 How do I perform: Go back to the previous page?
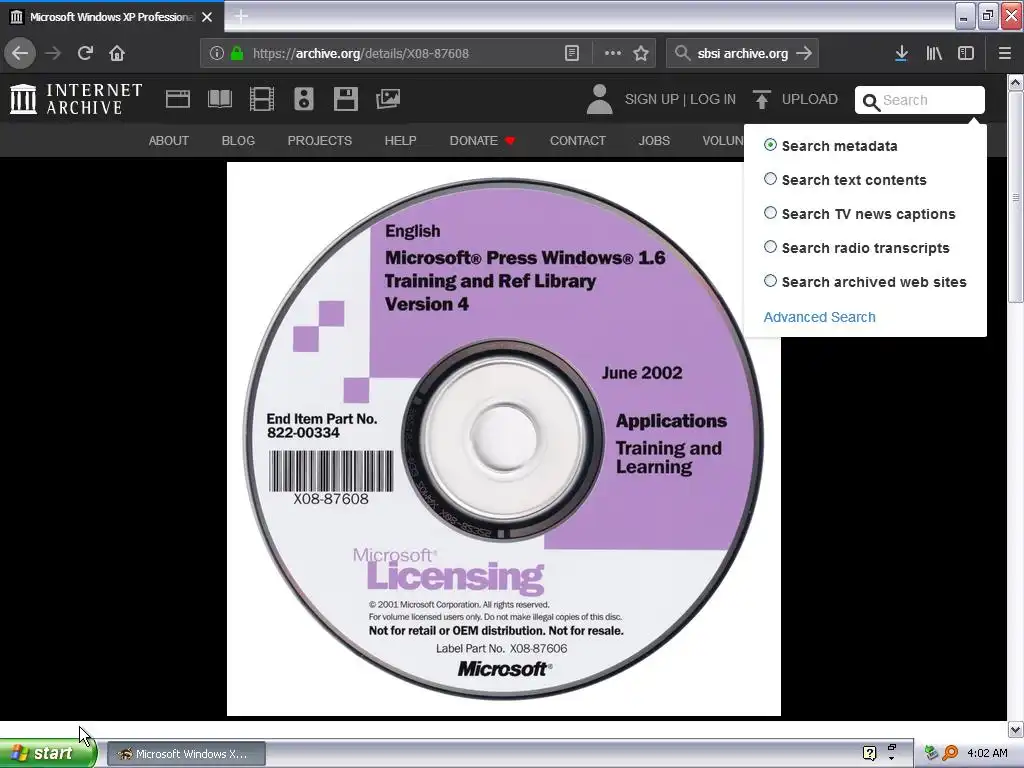click(x=20, y=54)
